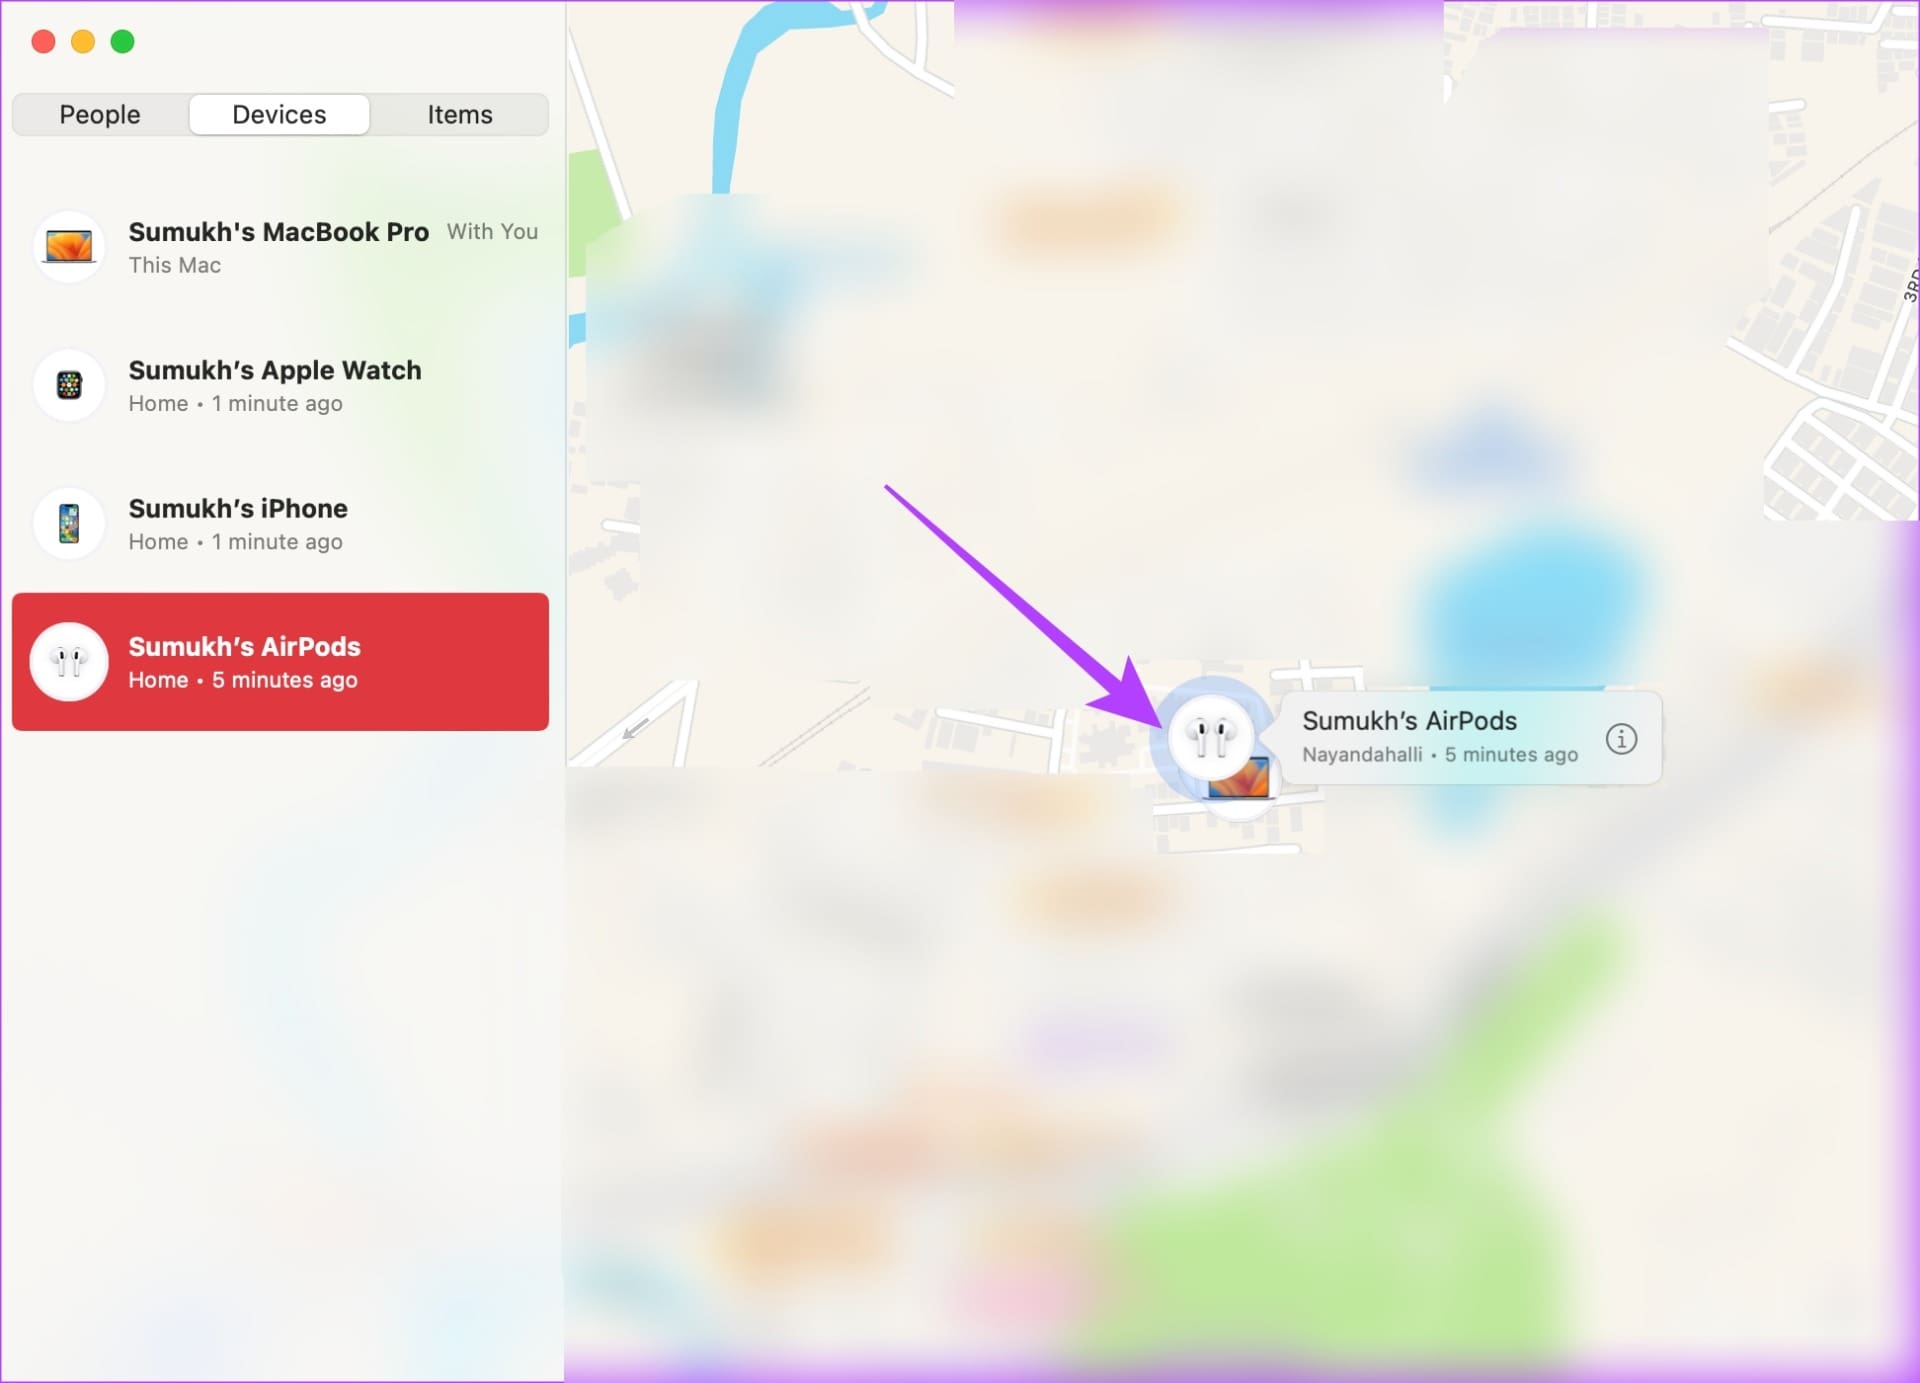Switch to the People tab

tap(100, 115)
